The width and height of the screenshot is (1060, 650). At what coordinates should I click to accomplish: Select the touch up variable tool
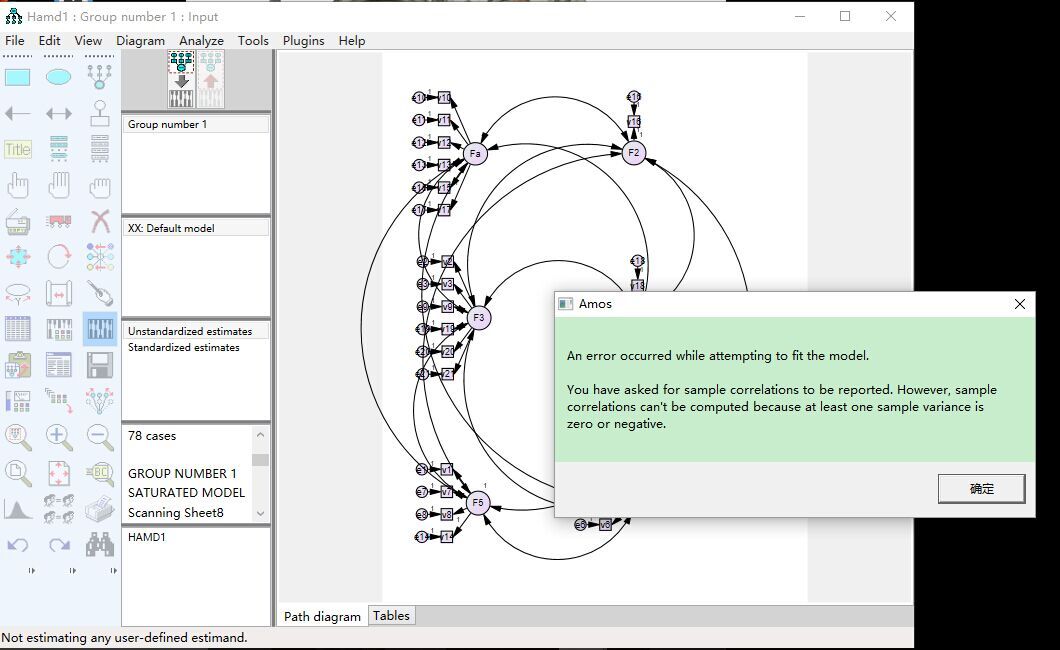click(100, 293)
